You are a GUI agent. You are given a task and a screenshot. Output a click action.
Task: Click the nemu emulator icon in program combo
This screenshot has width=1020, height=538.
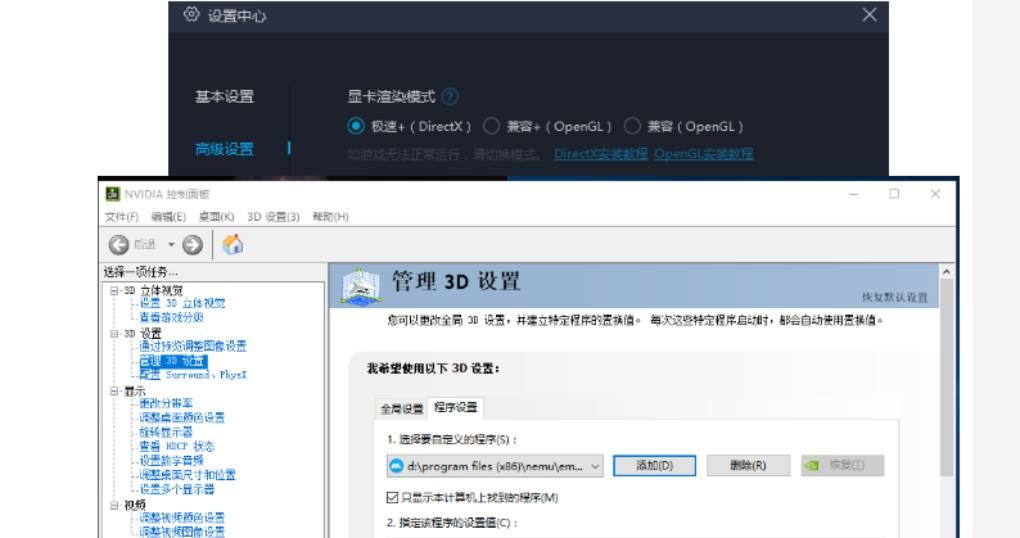coord(396,466)
